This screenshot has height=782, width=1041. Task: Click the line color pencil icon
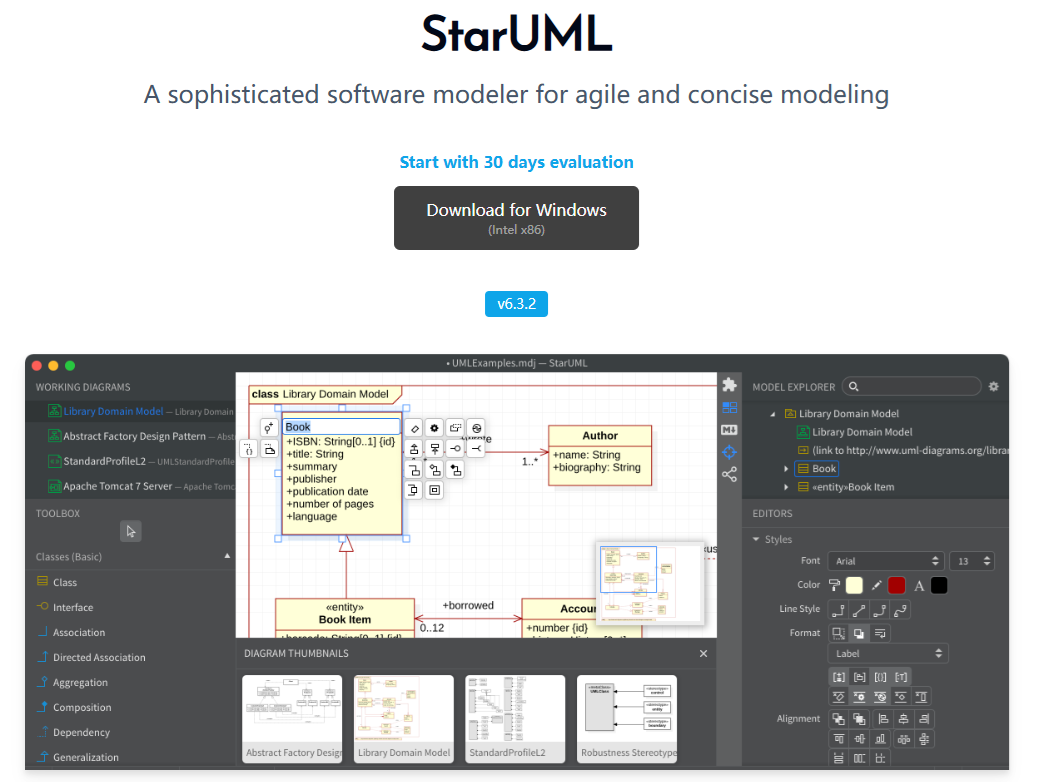876,586
